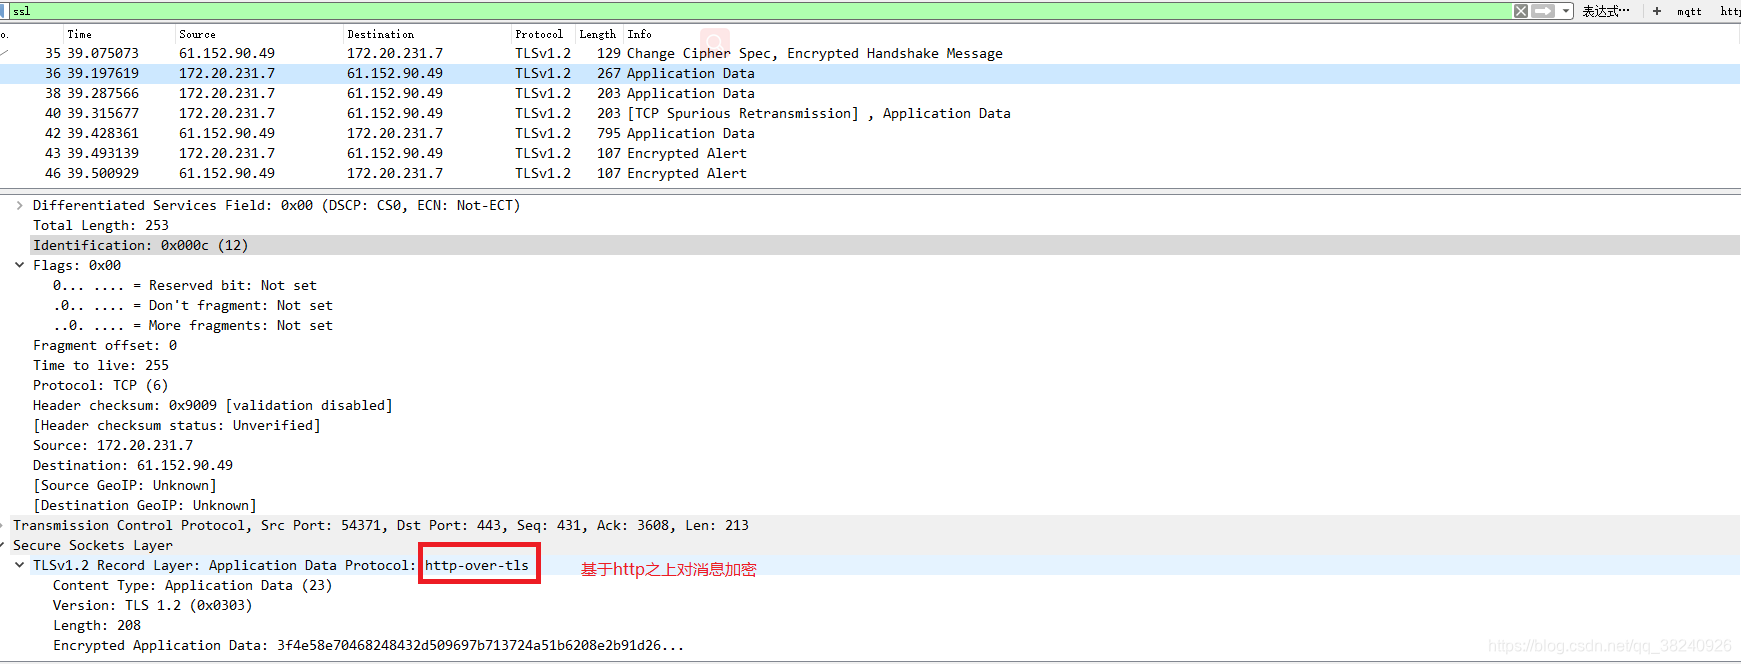Select the Source GeoIP: Unknown line

(x=124, y=485)
